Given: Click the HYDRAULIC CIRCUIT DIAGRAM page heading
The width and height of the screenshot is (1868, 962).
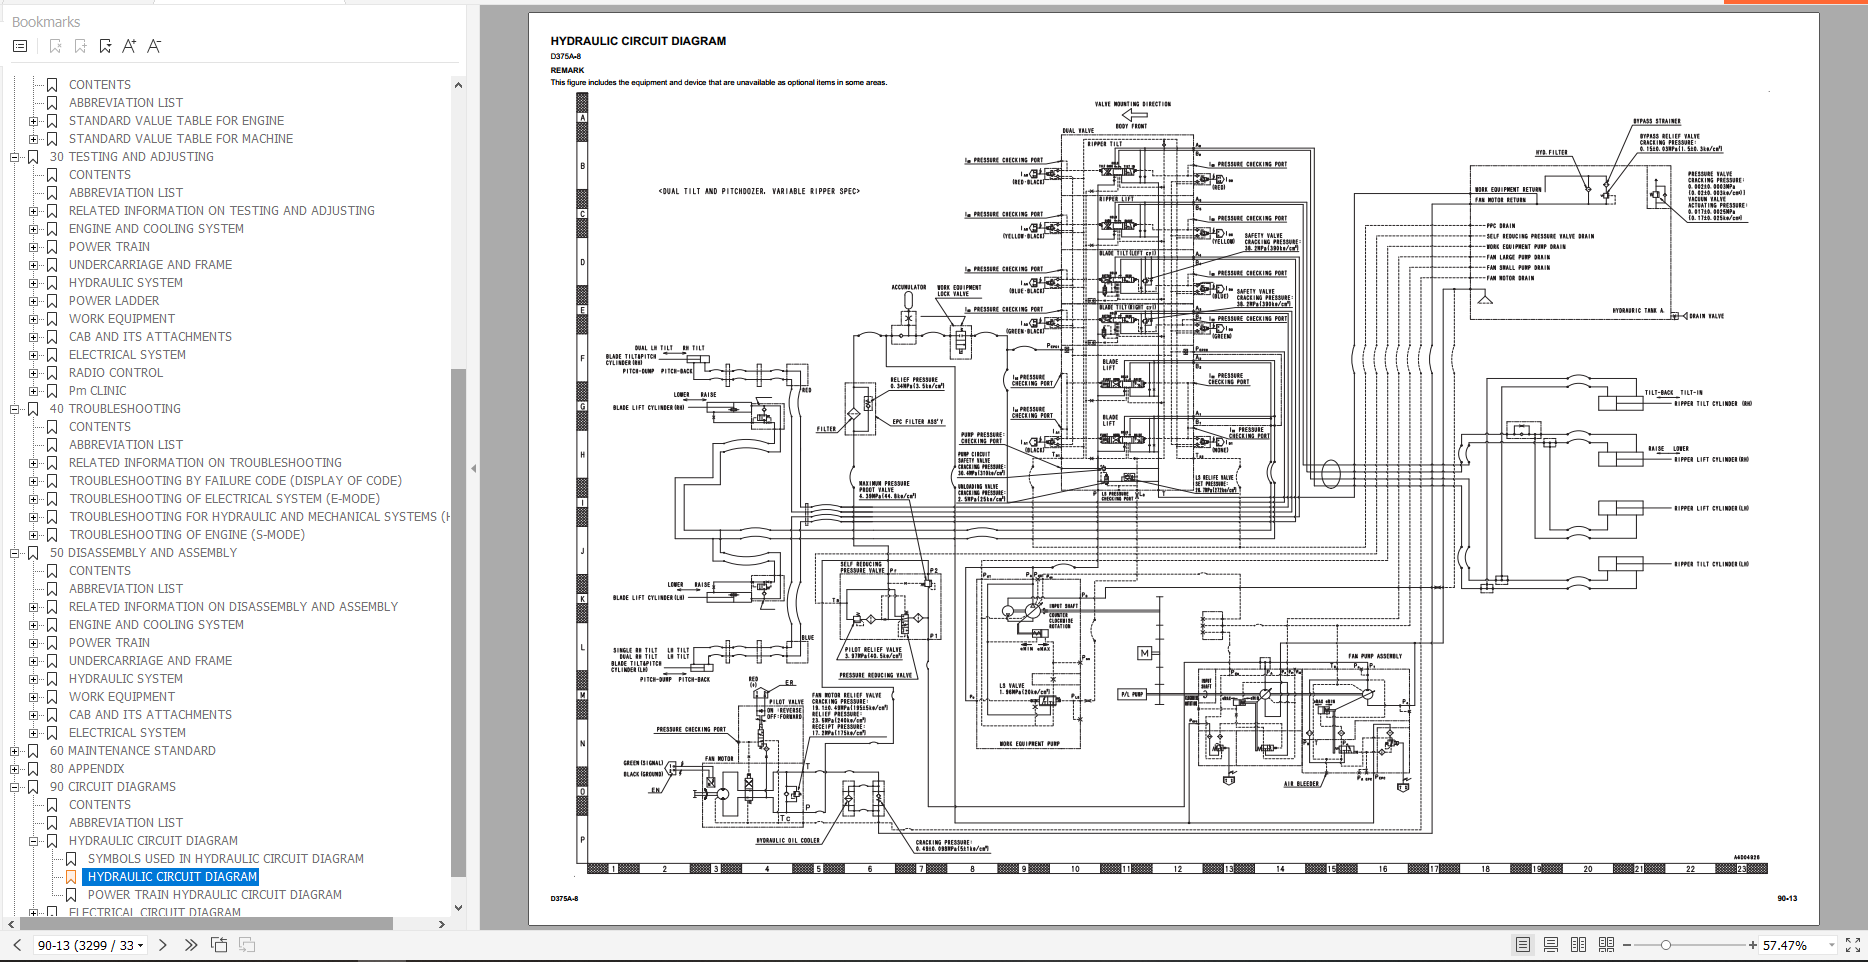Looking at the screenshot, I should tap(638, 41).
